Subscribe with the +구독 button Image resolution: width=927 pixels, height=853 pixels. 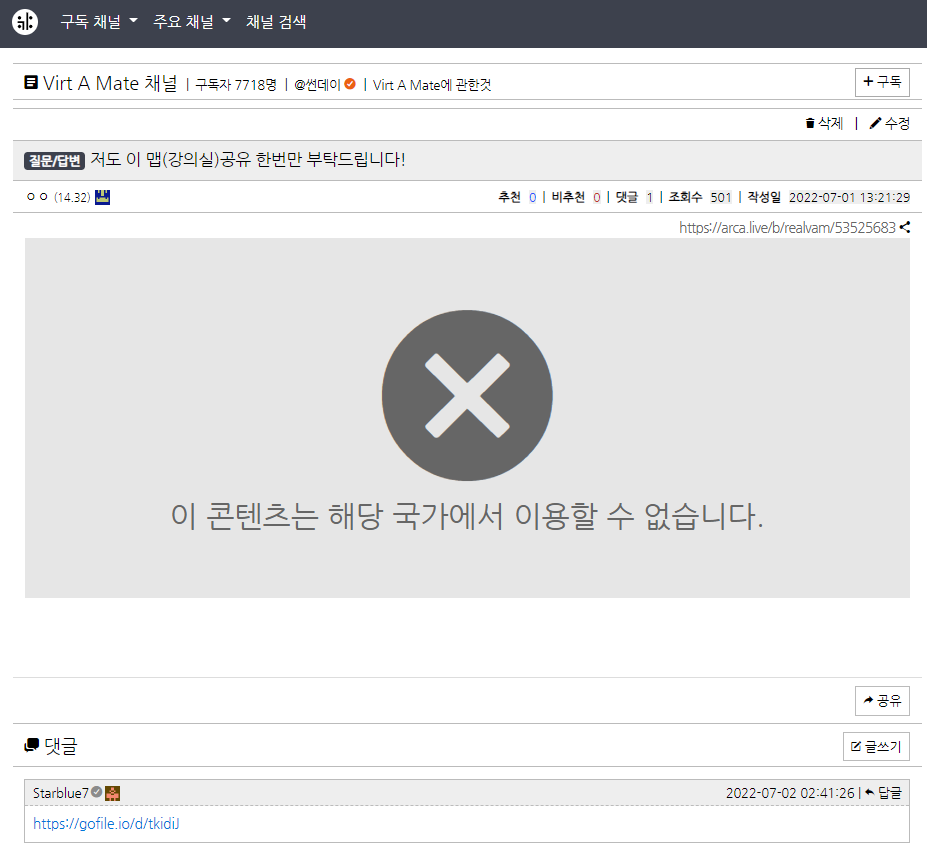click(x=882, y=82)
